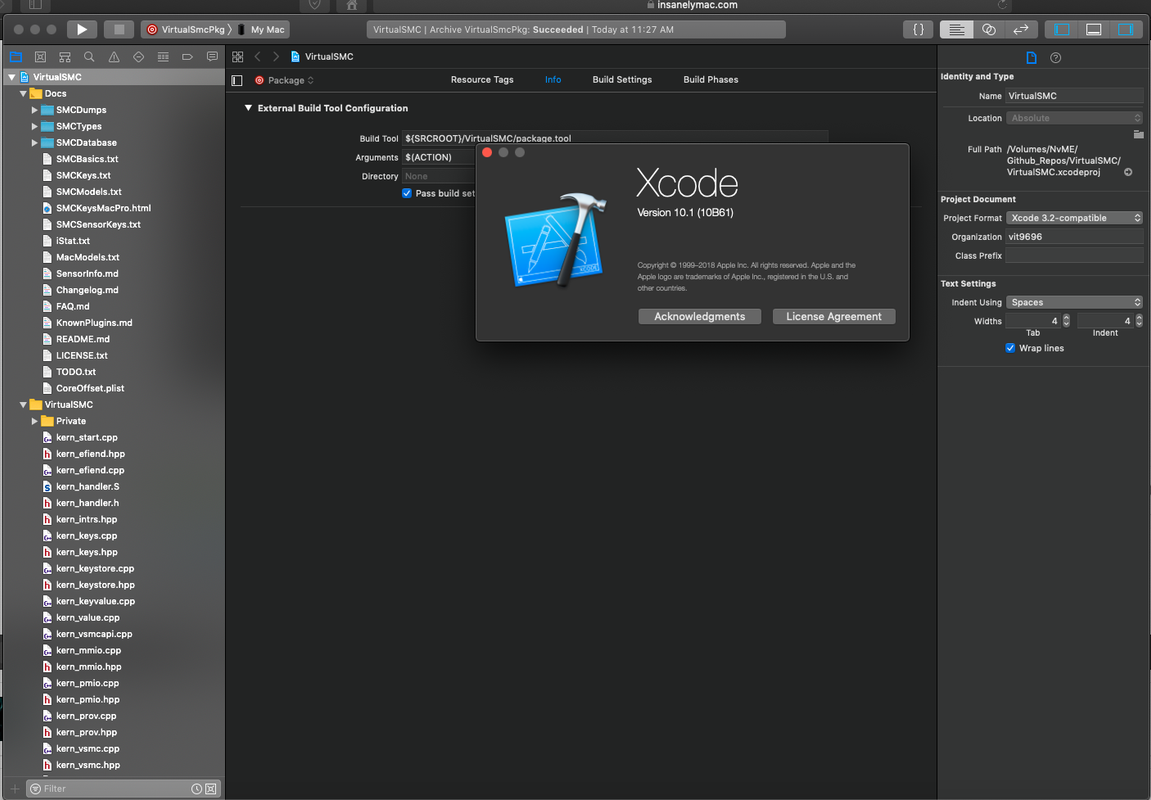Viewport: 1151px width, 800px height.
Task: Collapse the VirtualSMC project root
Action: (12, 77)
